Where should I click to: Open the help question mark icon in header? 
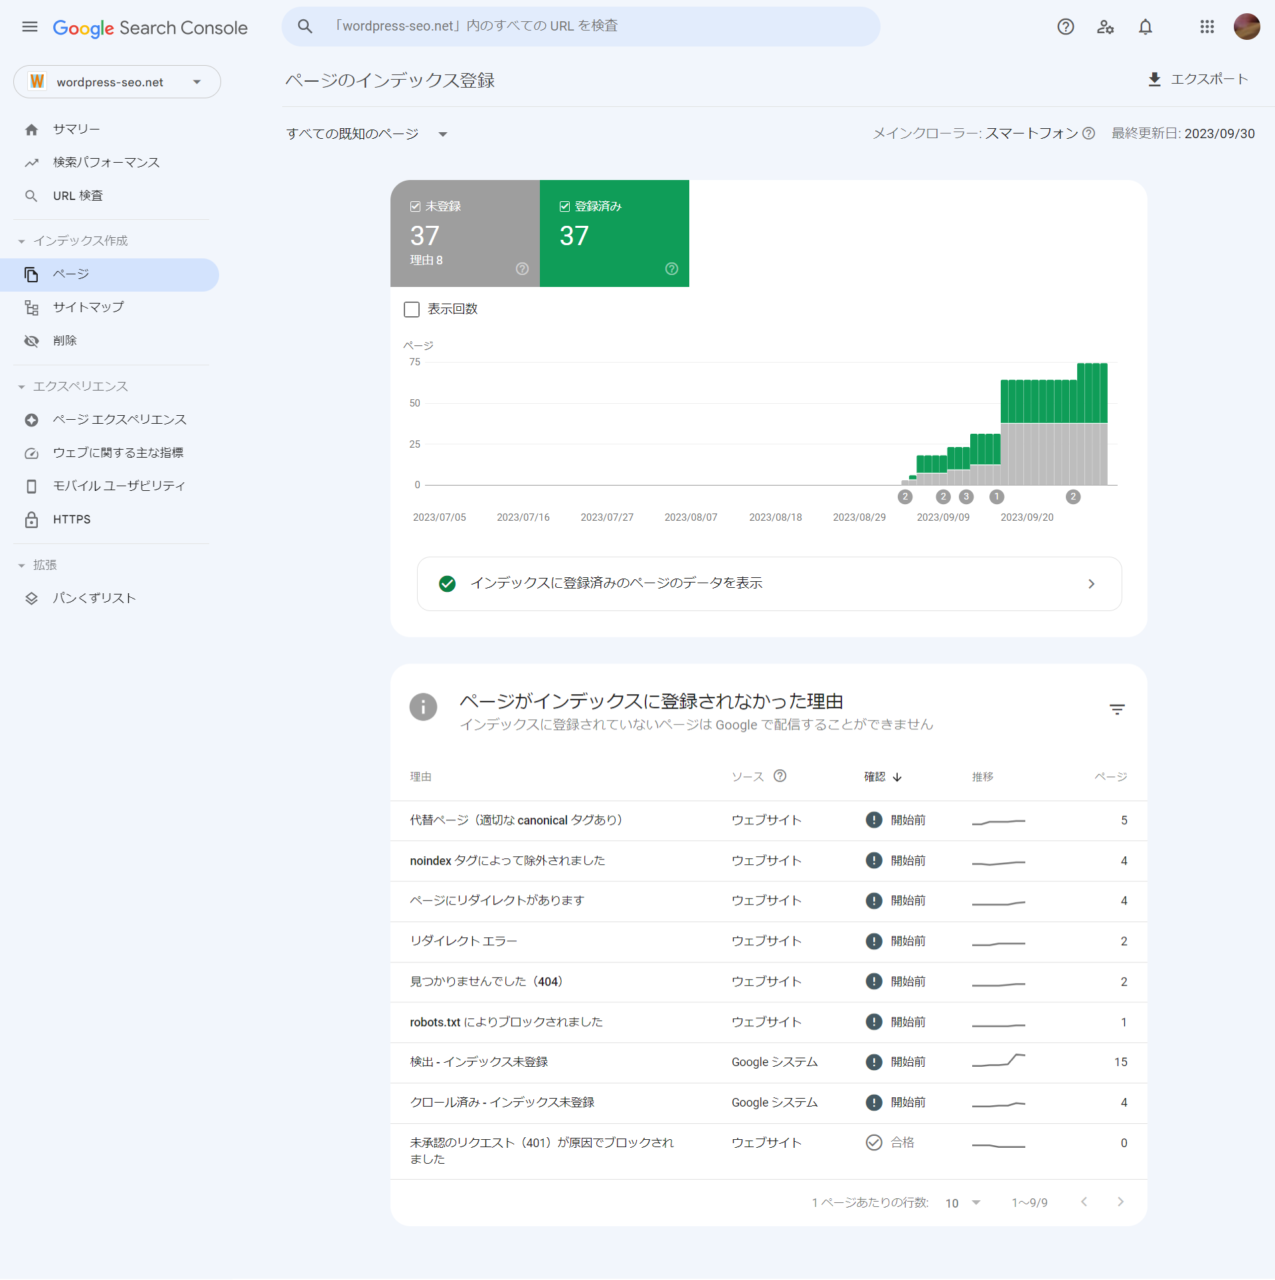(1066, 27)
